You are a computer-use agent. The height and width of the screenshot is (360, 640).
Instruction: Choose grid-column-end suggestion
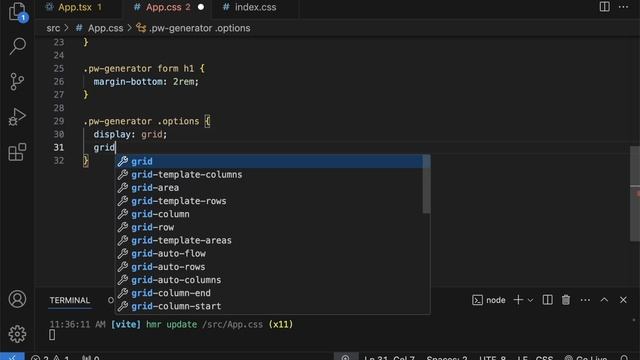pyautogui.click(x=269, y=293)
